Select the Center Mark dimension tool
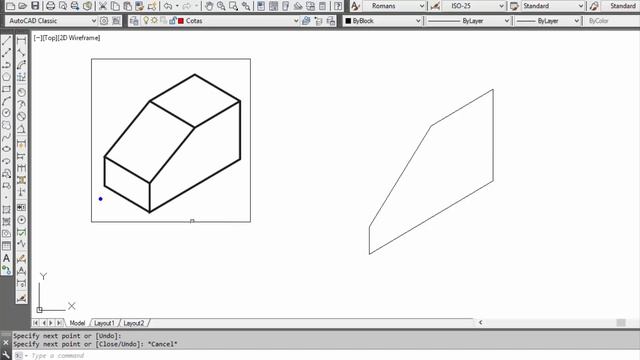Image resolution: width=640 pixels, height=360 pixels. pos(21,220)
